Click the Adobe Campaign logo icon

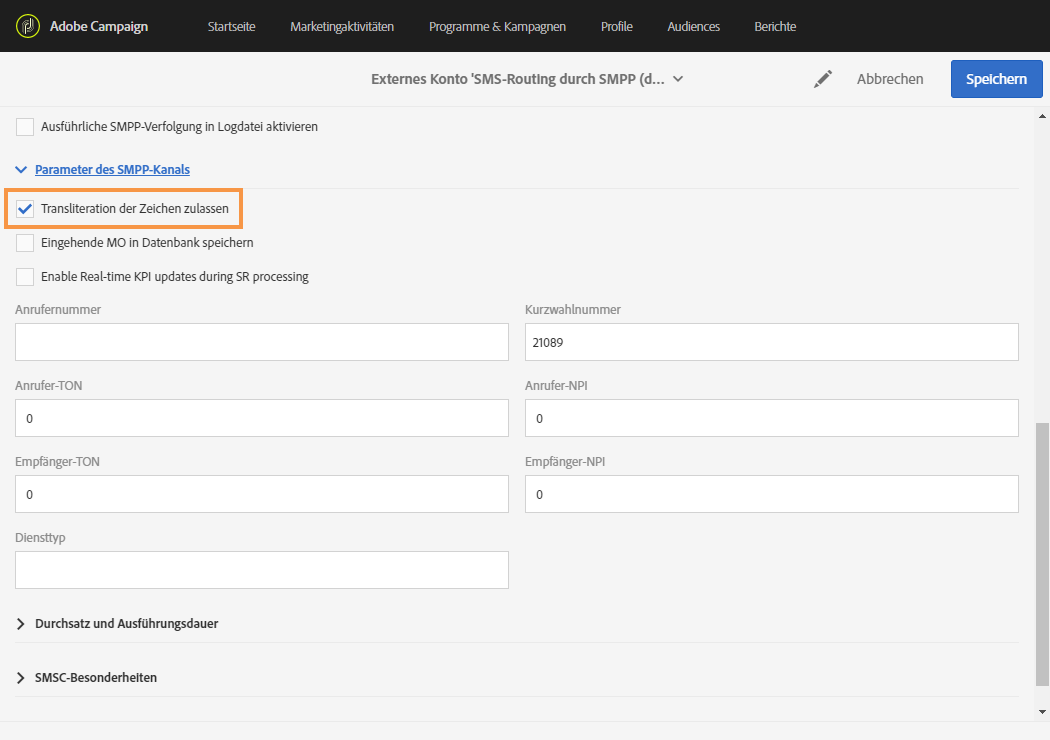(x=28, y=26)
